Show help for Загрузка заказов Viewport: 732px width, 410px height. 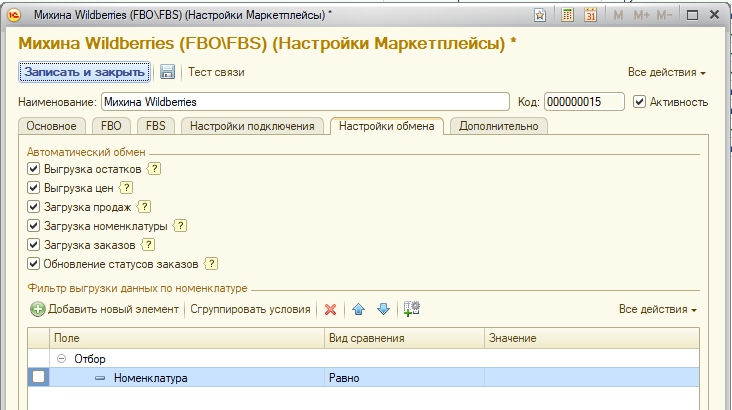pos(148,245)
